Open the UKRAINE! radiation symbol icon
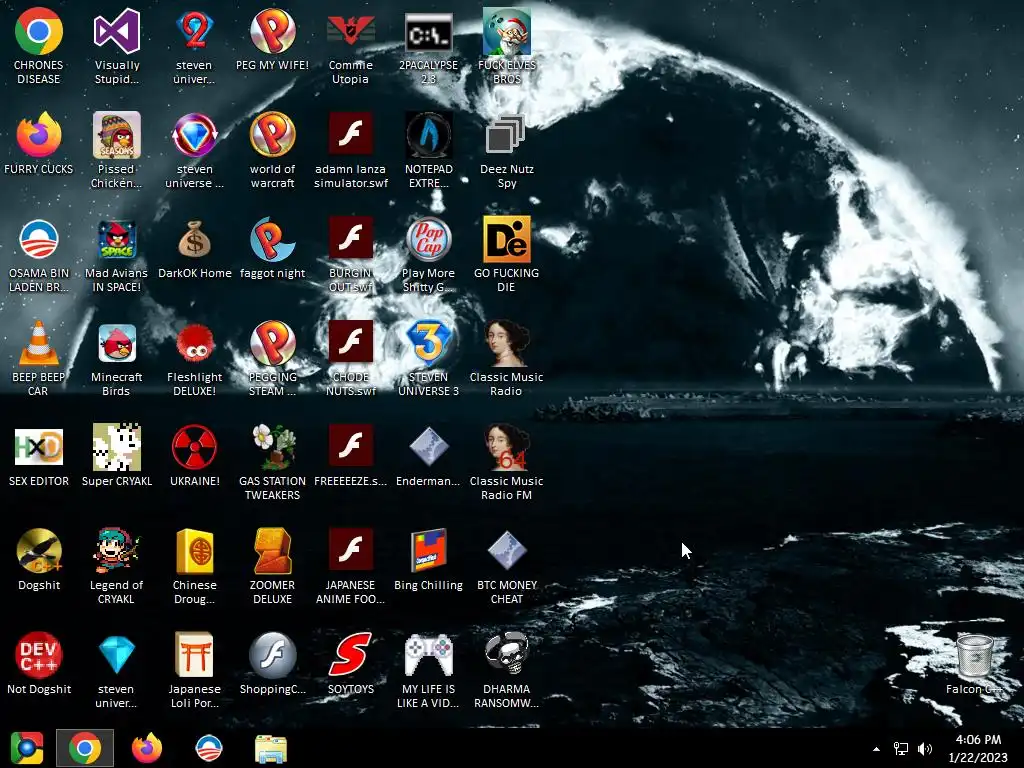The image size is (1024, 768). pos(195,447)
